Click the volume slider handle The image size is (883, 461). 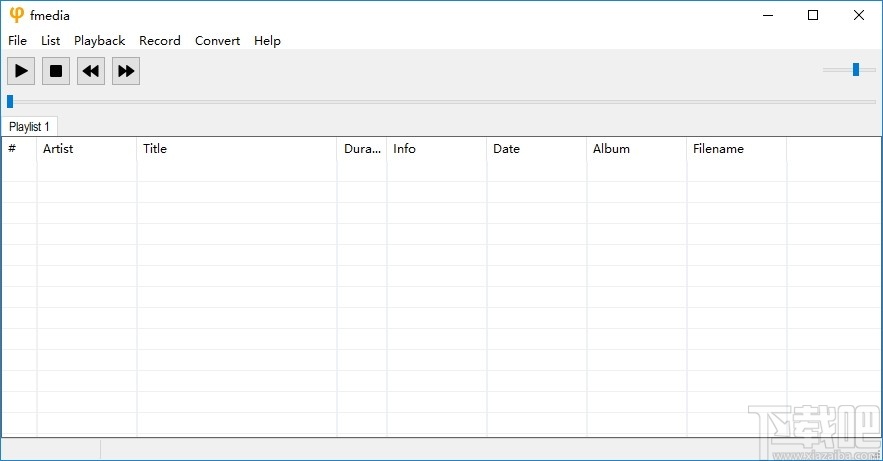(x=856, y=69)
